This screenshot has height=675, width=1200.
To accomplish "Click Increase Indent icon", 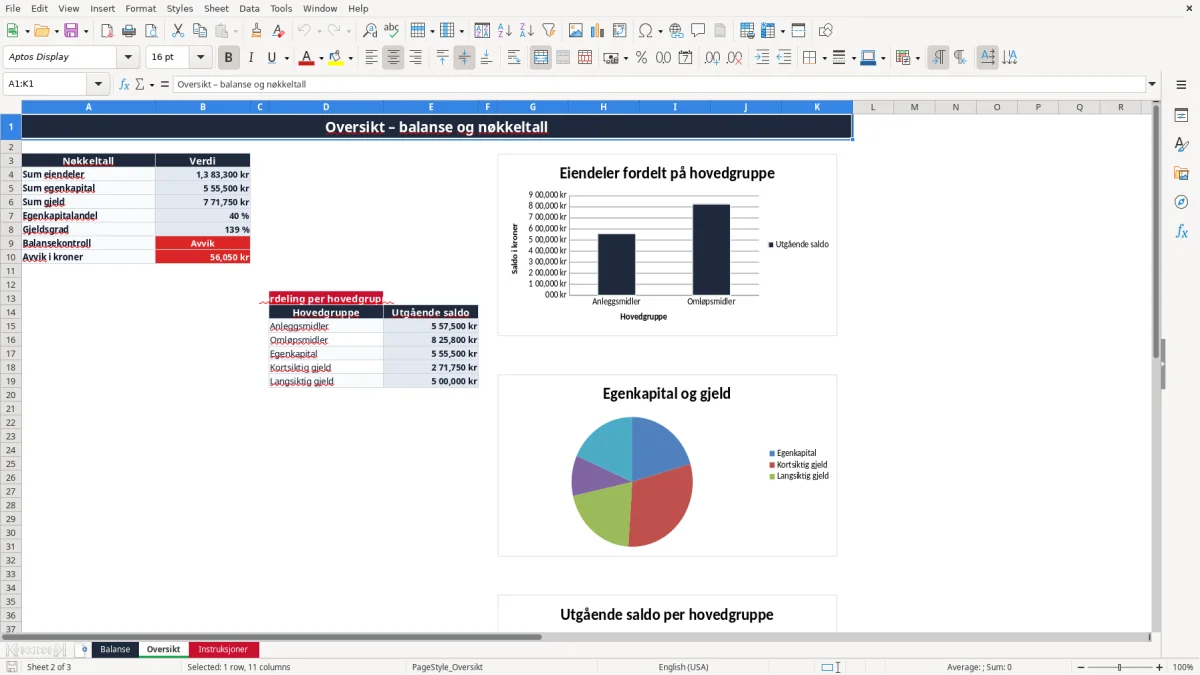I will tap(762, 58).
